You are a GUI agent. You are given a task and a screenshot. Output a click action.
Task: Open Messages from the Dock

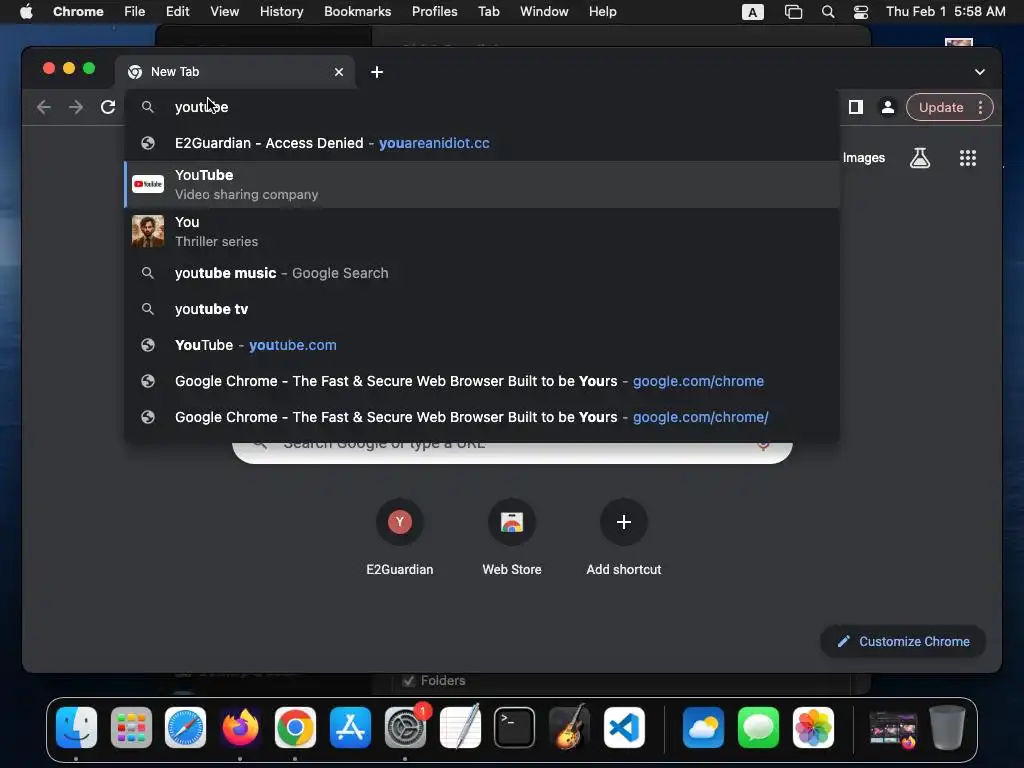[x=758, y=728]
